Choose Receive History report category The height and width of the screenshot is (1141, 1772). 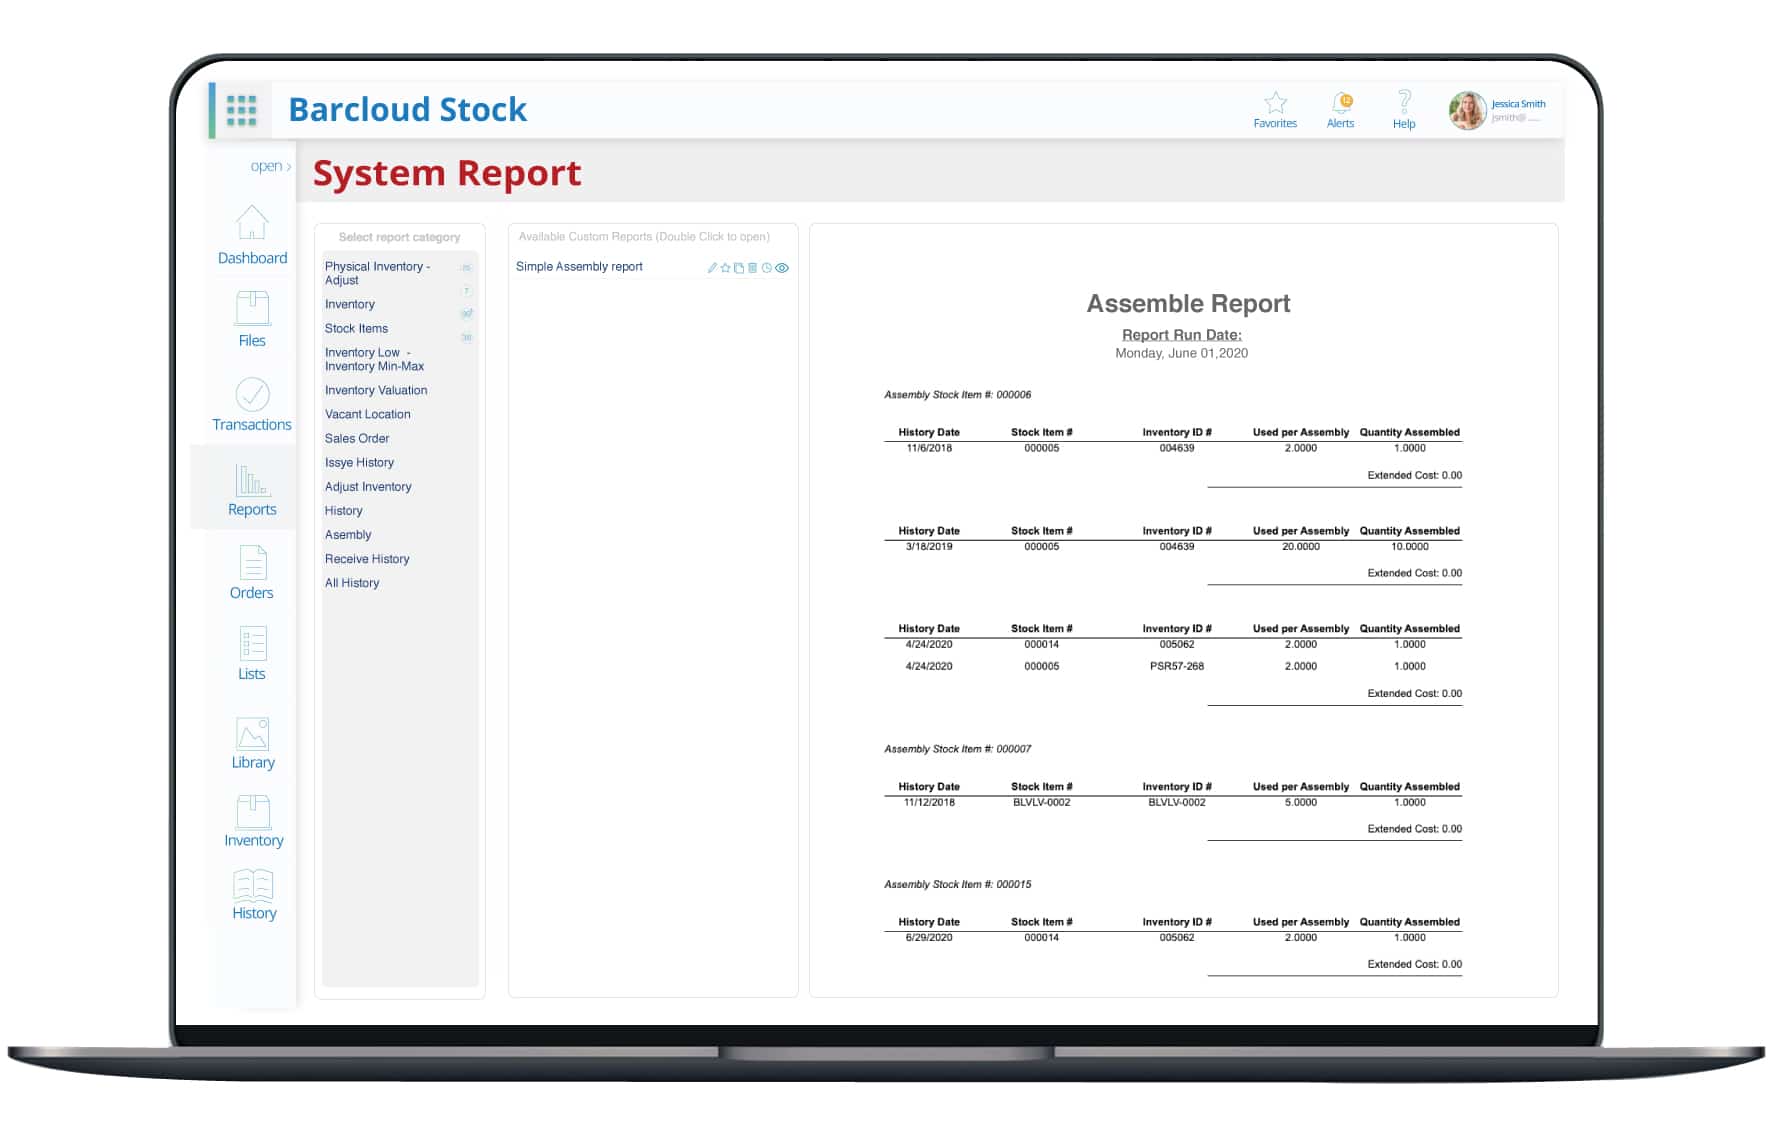pyautogui.click(x=367, y=558)
